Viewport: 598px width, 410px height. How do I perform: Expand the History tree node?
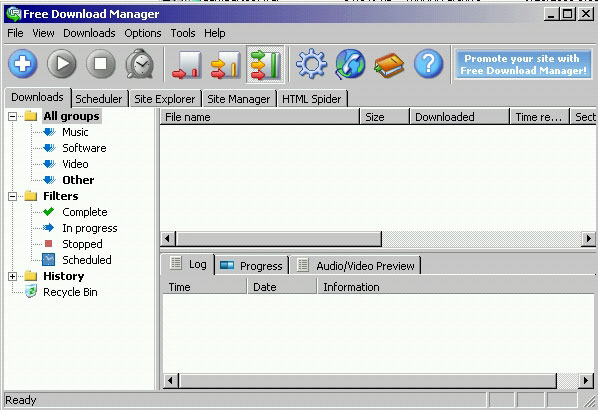[x=13, y=277]
